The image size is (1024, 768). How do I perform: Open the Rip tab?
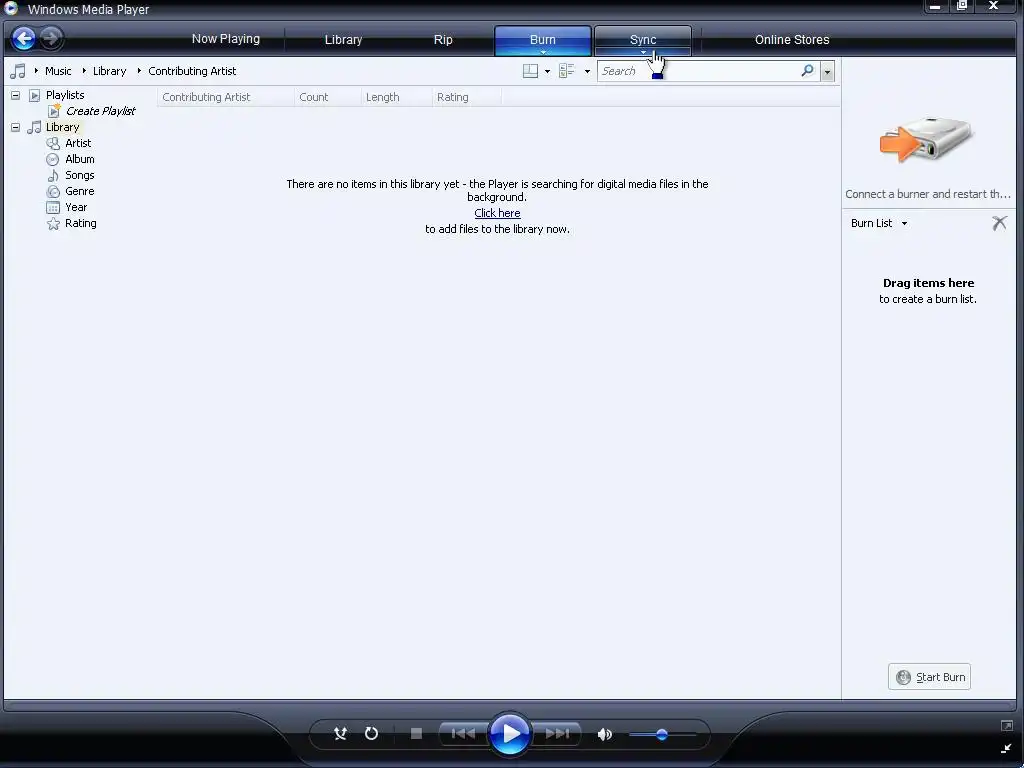coord(443,40)
